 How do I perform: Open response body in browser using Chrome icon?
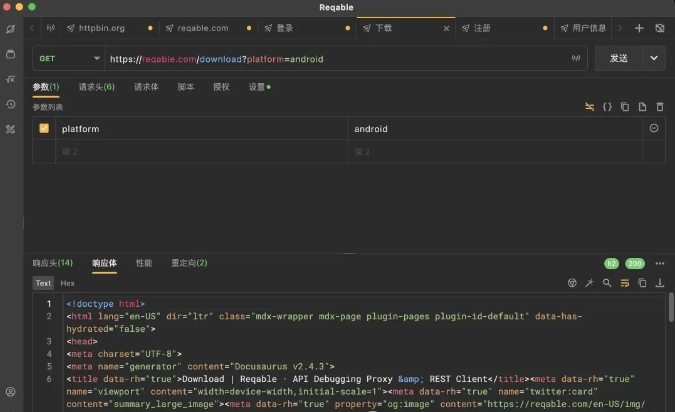pos(572,283)
